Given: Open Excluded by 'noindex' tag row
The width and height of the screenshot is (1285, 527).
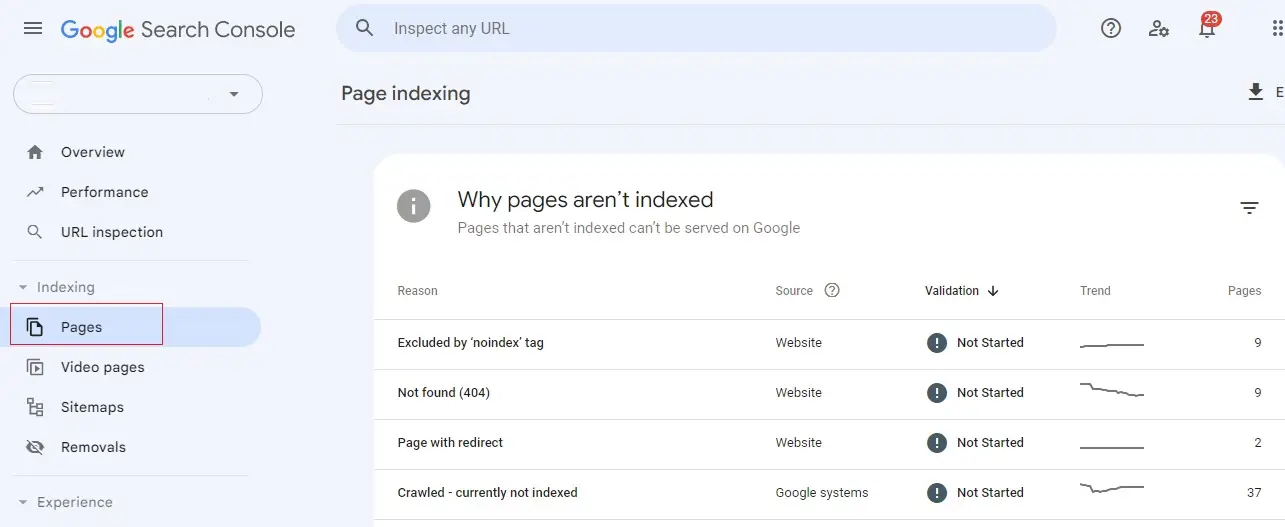Looking at the screenshot, I should pyautogui.click(x=829, y=343).
